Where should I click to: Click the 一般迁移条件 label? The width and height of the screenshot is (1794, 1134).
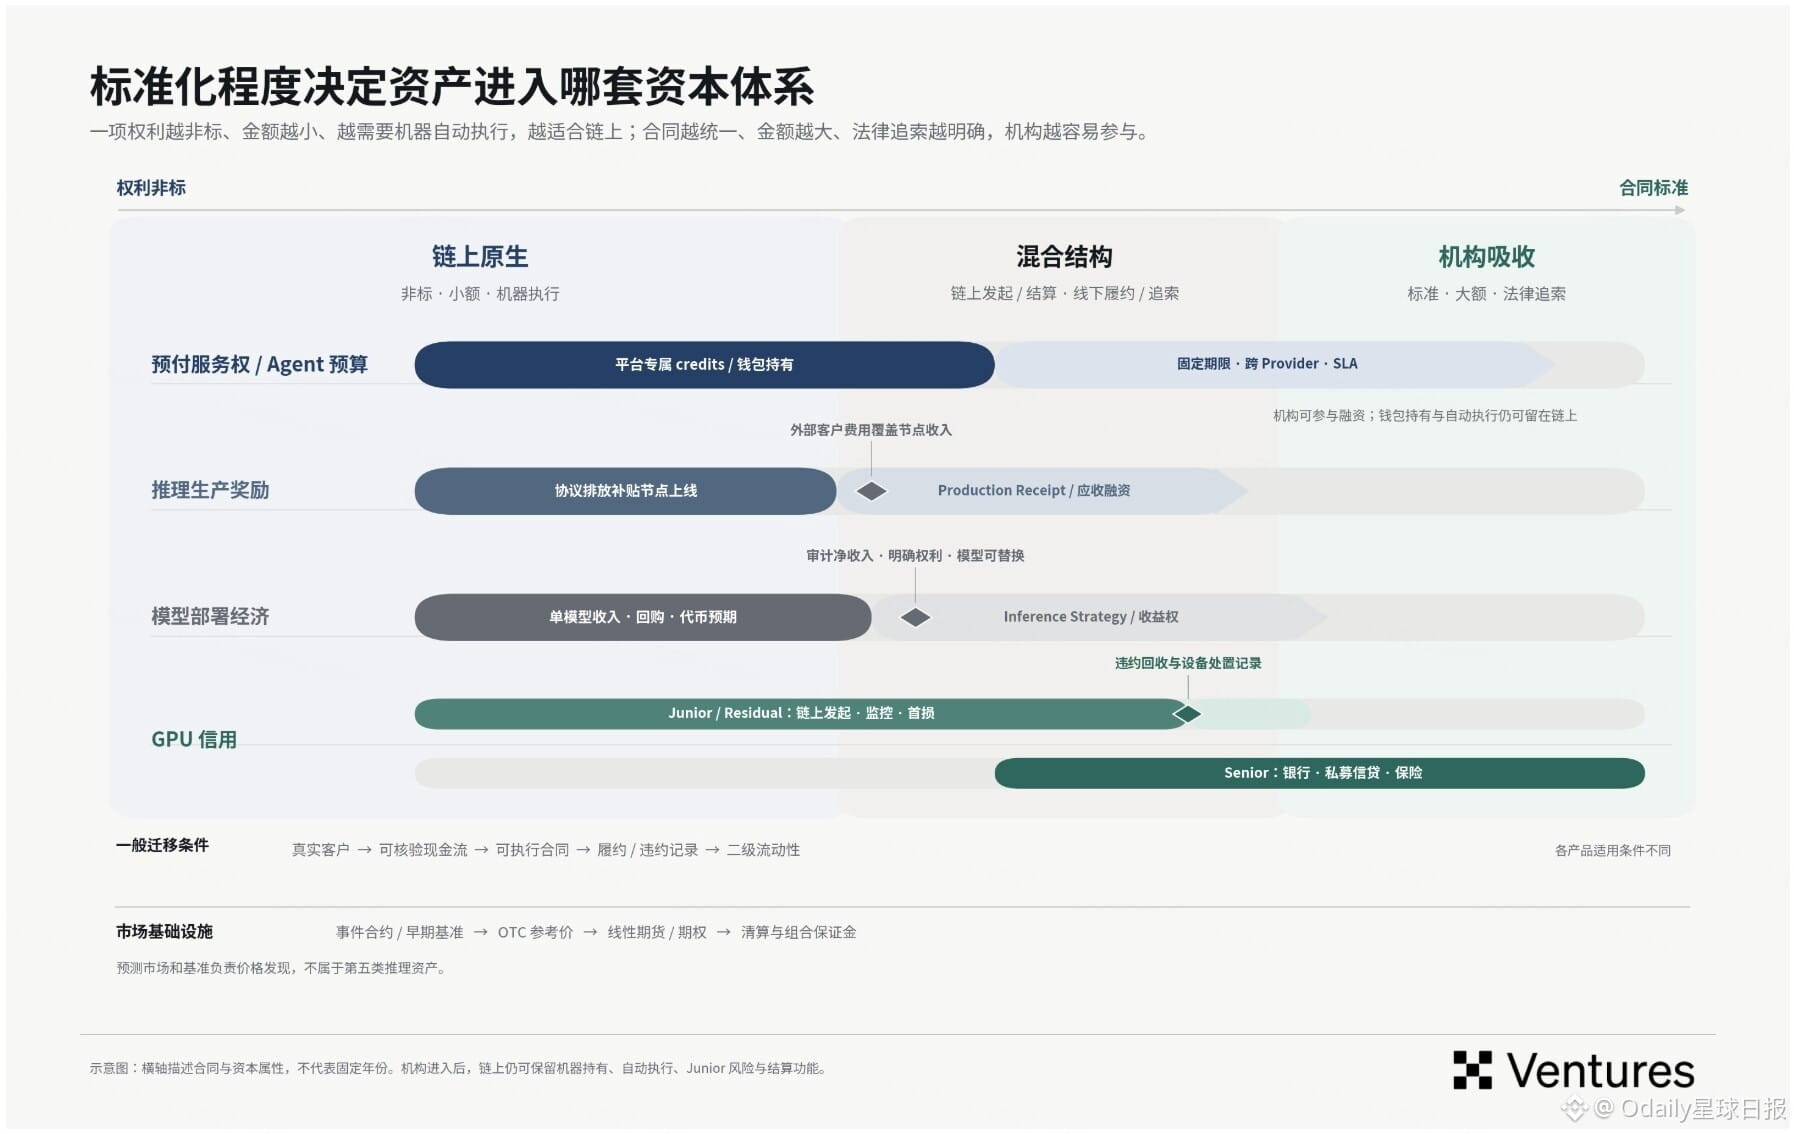coord(162,845)
